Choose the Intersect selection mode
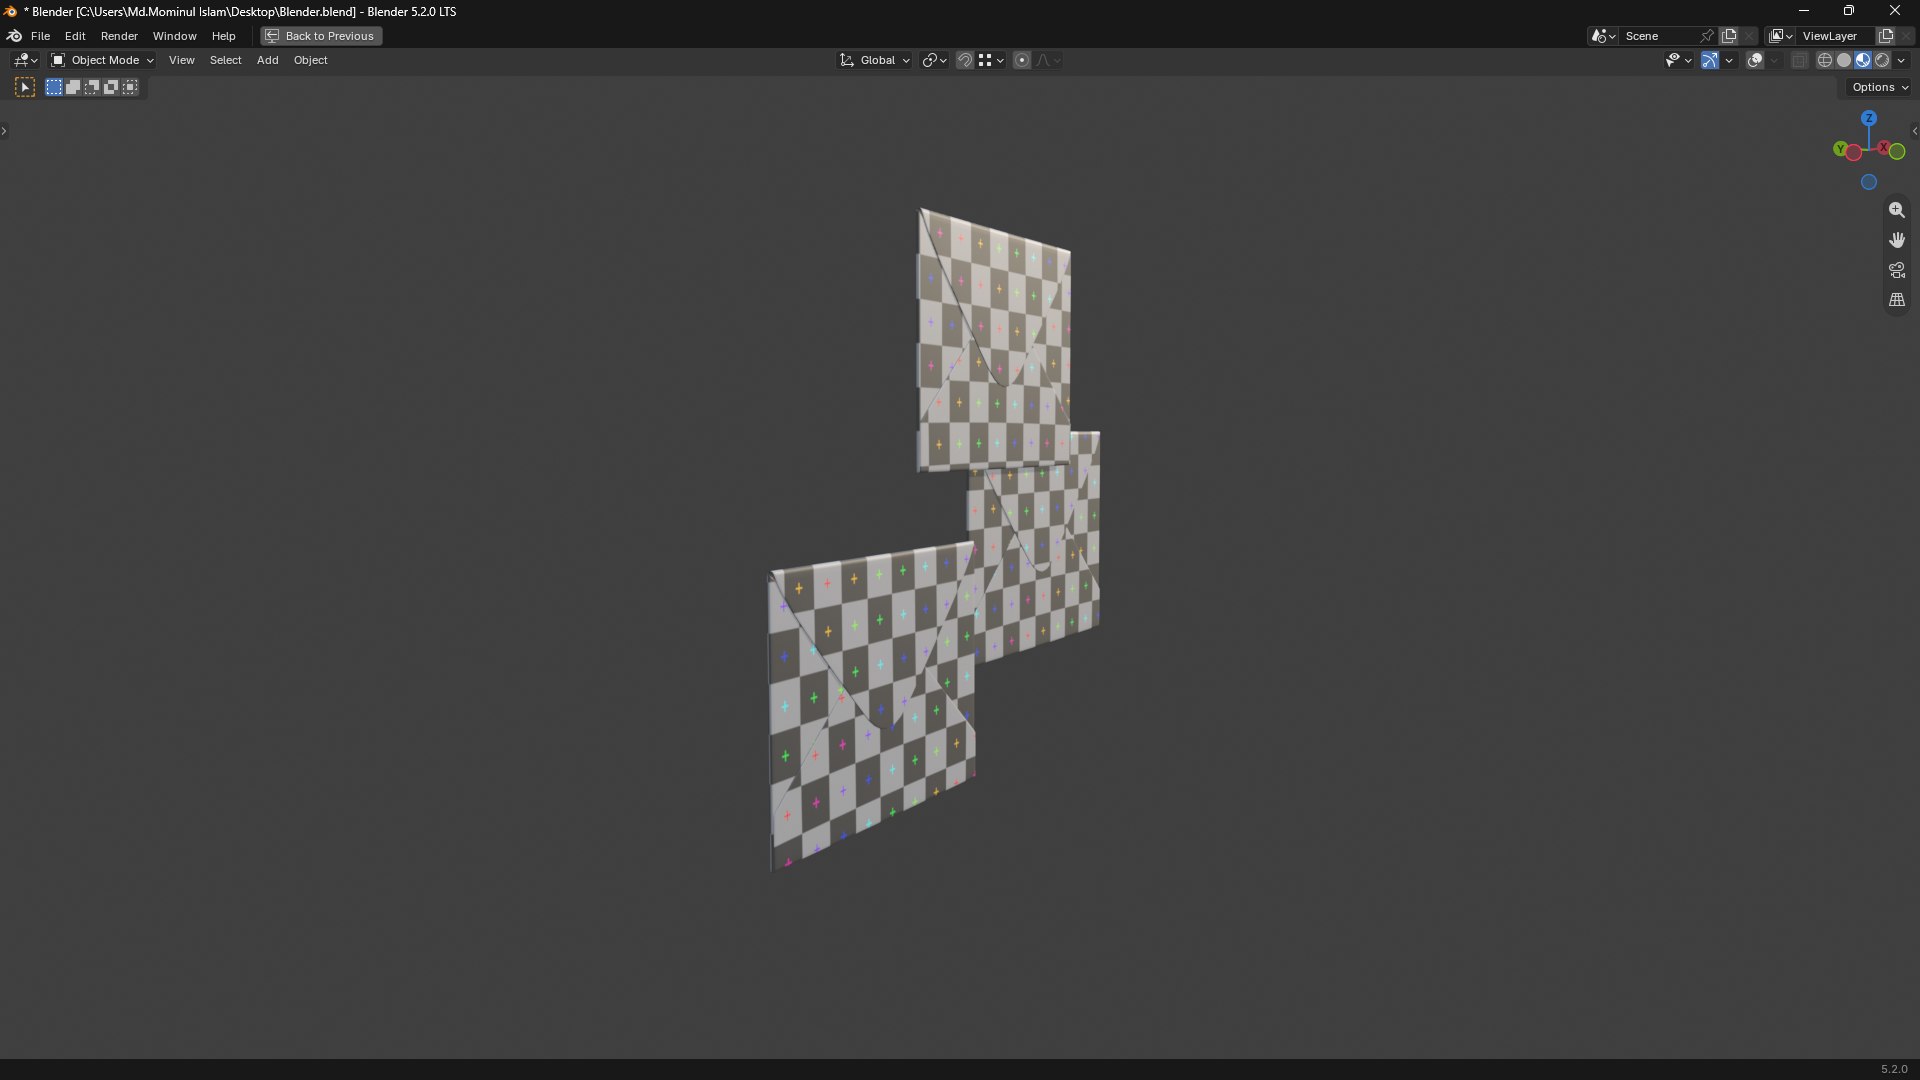Viewport: 1920px width, 1080px height. coord(130,88)
